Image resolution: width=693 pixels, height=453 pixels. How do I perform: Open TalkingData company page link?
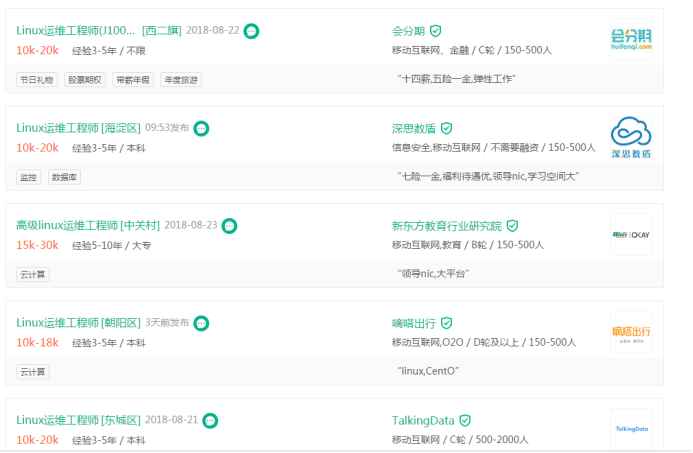click(x=424, y=421)
